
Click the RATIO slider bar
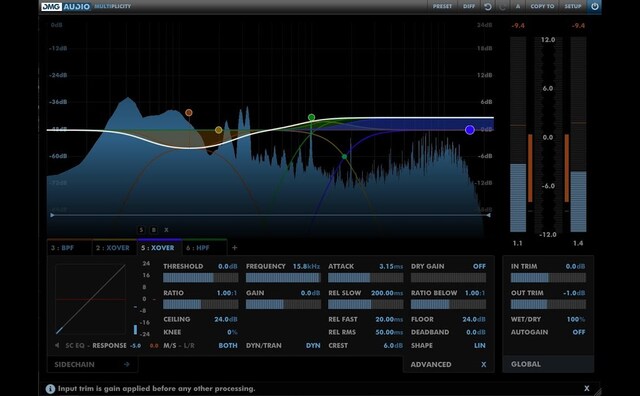[x=200, y=304]
